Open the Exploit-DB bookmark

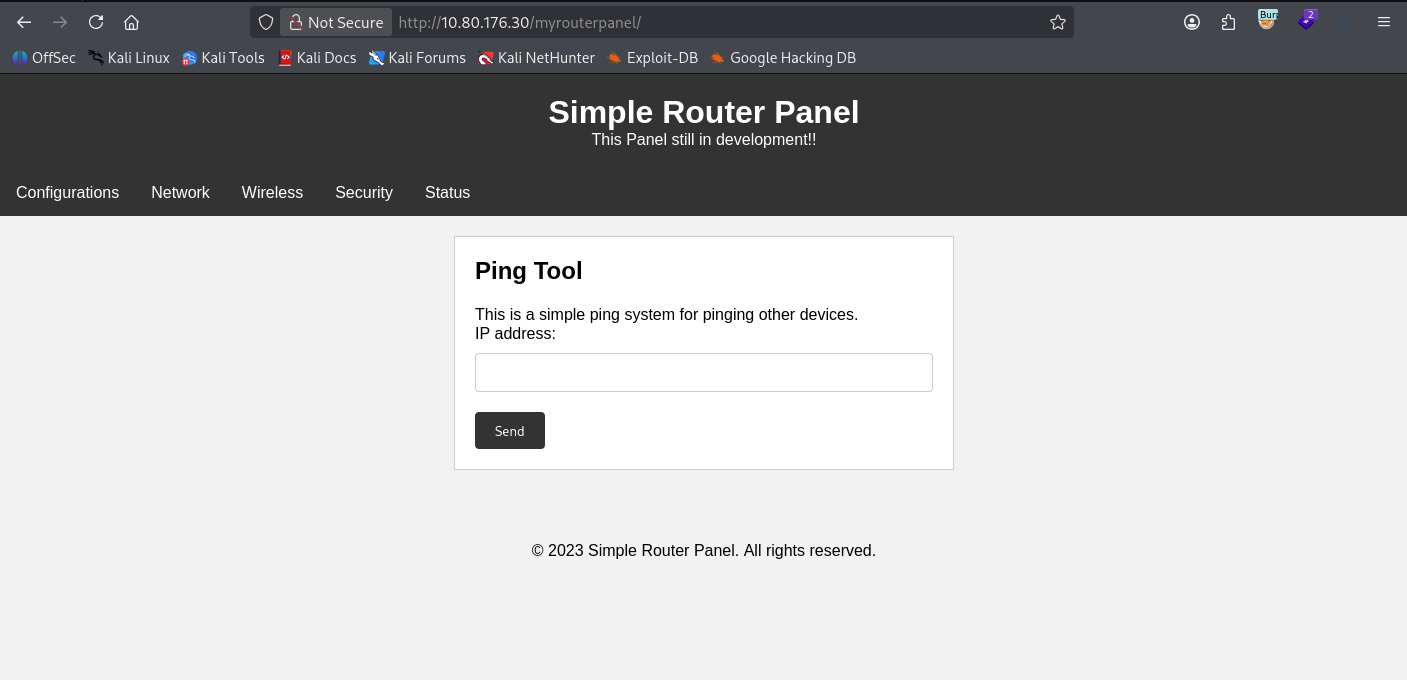[653, 58]
